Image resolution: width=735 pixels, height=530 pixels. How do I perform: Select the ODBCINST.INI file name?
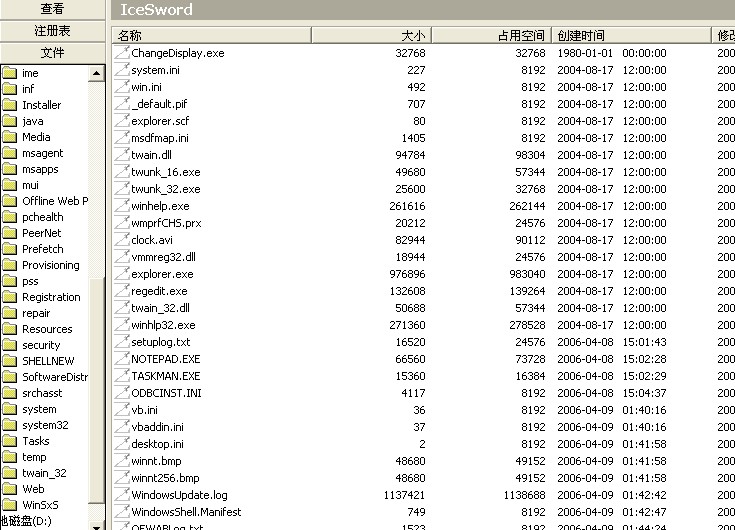(166, 393)
